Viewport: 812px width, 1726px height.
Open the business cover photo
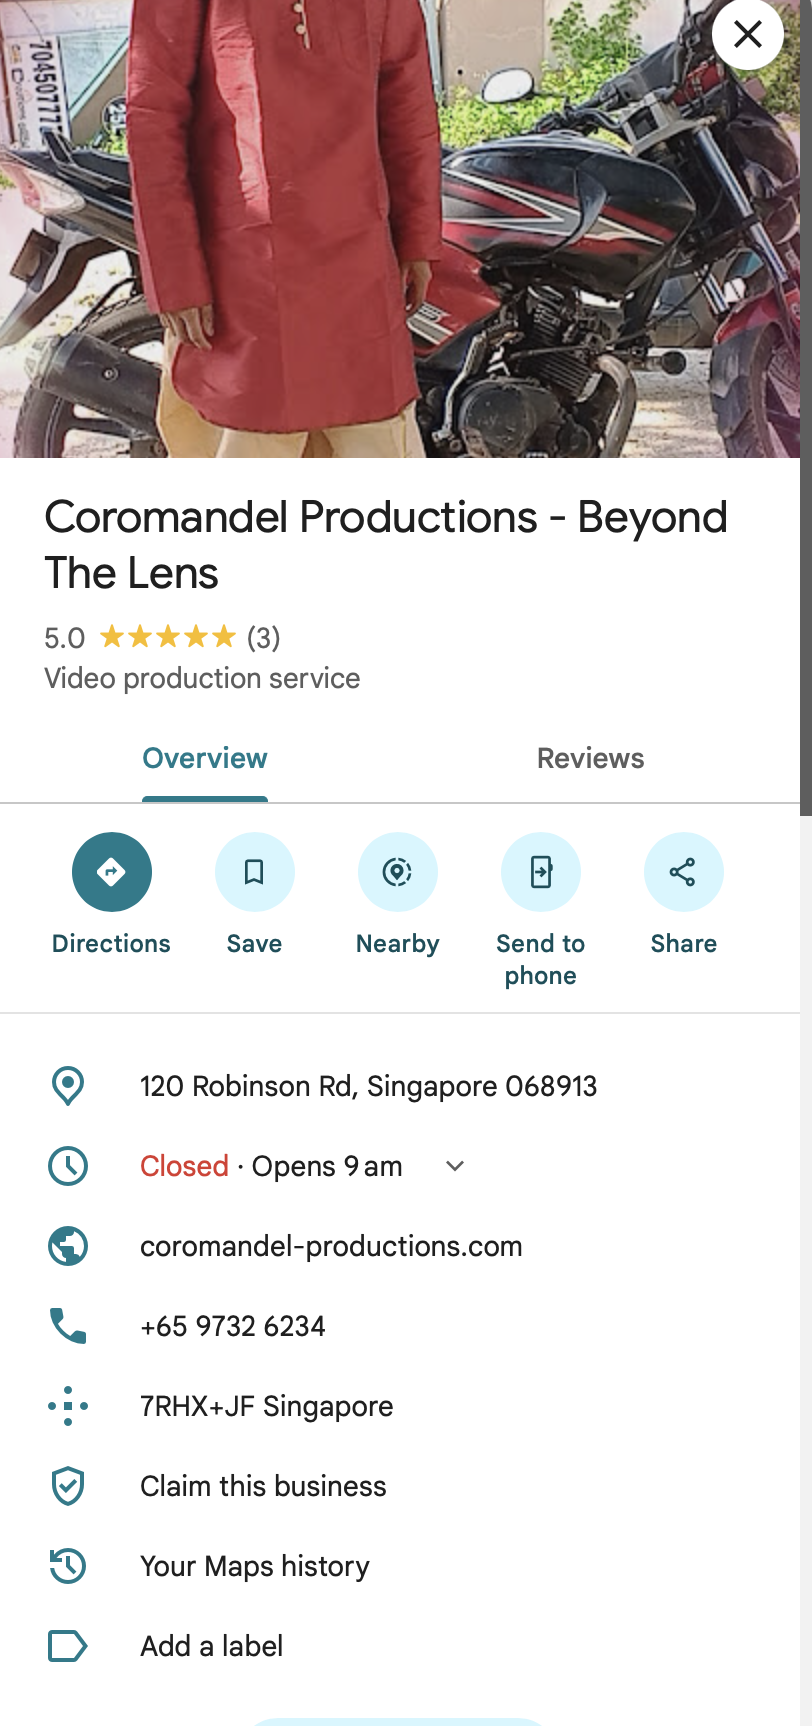(x=400, y=229)
